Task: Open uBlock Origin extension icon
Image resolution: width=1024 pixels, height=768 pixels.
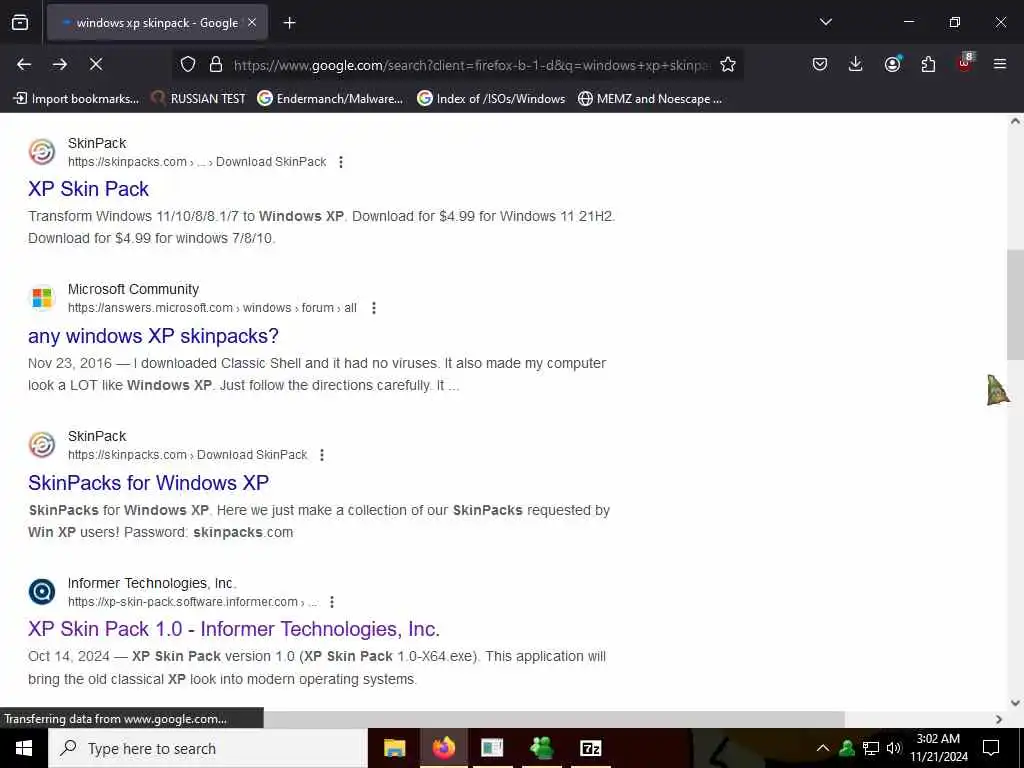Action: [x=965, y=63]
